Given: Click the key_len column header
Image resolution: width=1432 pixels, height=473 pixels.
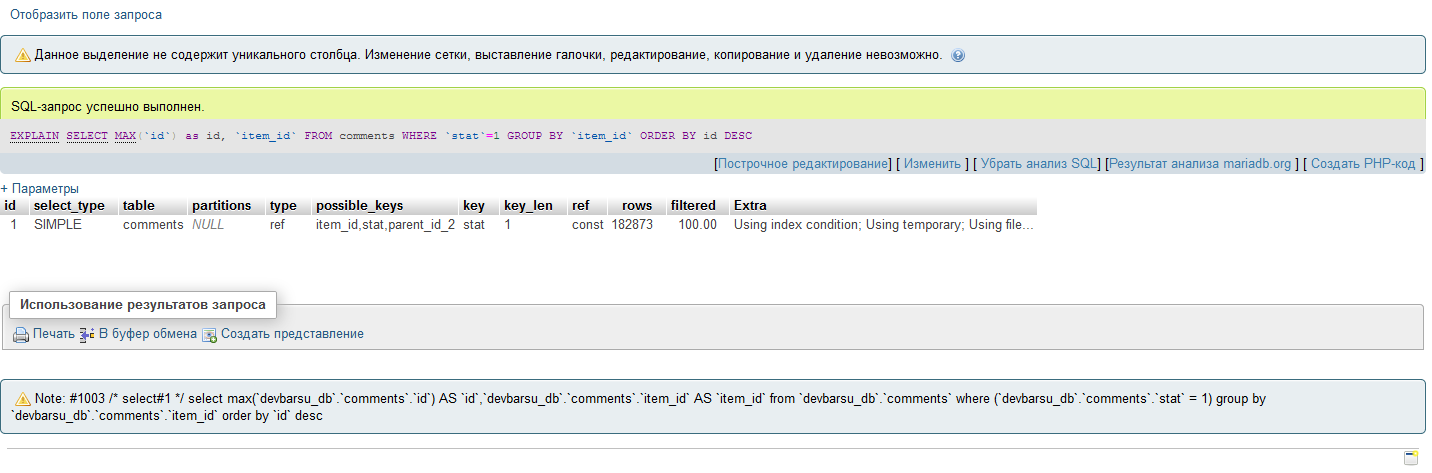Looking at the screenshot, I should (x=528, y=205).
